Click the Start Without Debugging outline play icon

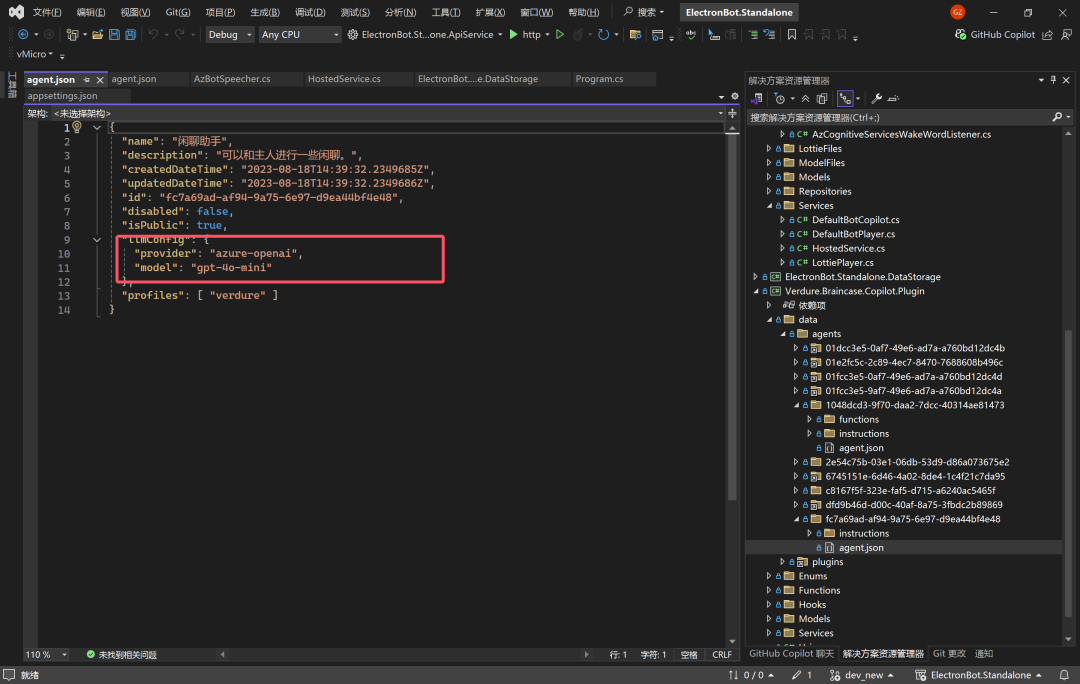pyautogui.click(x=560, y=34)
